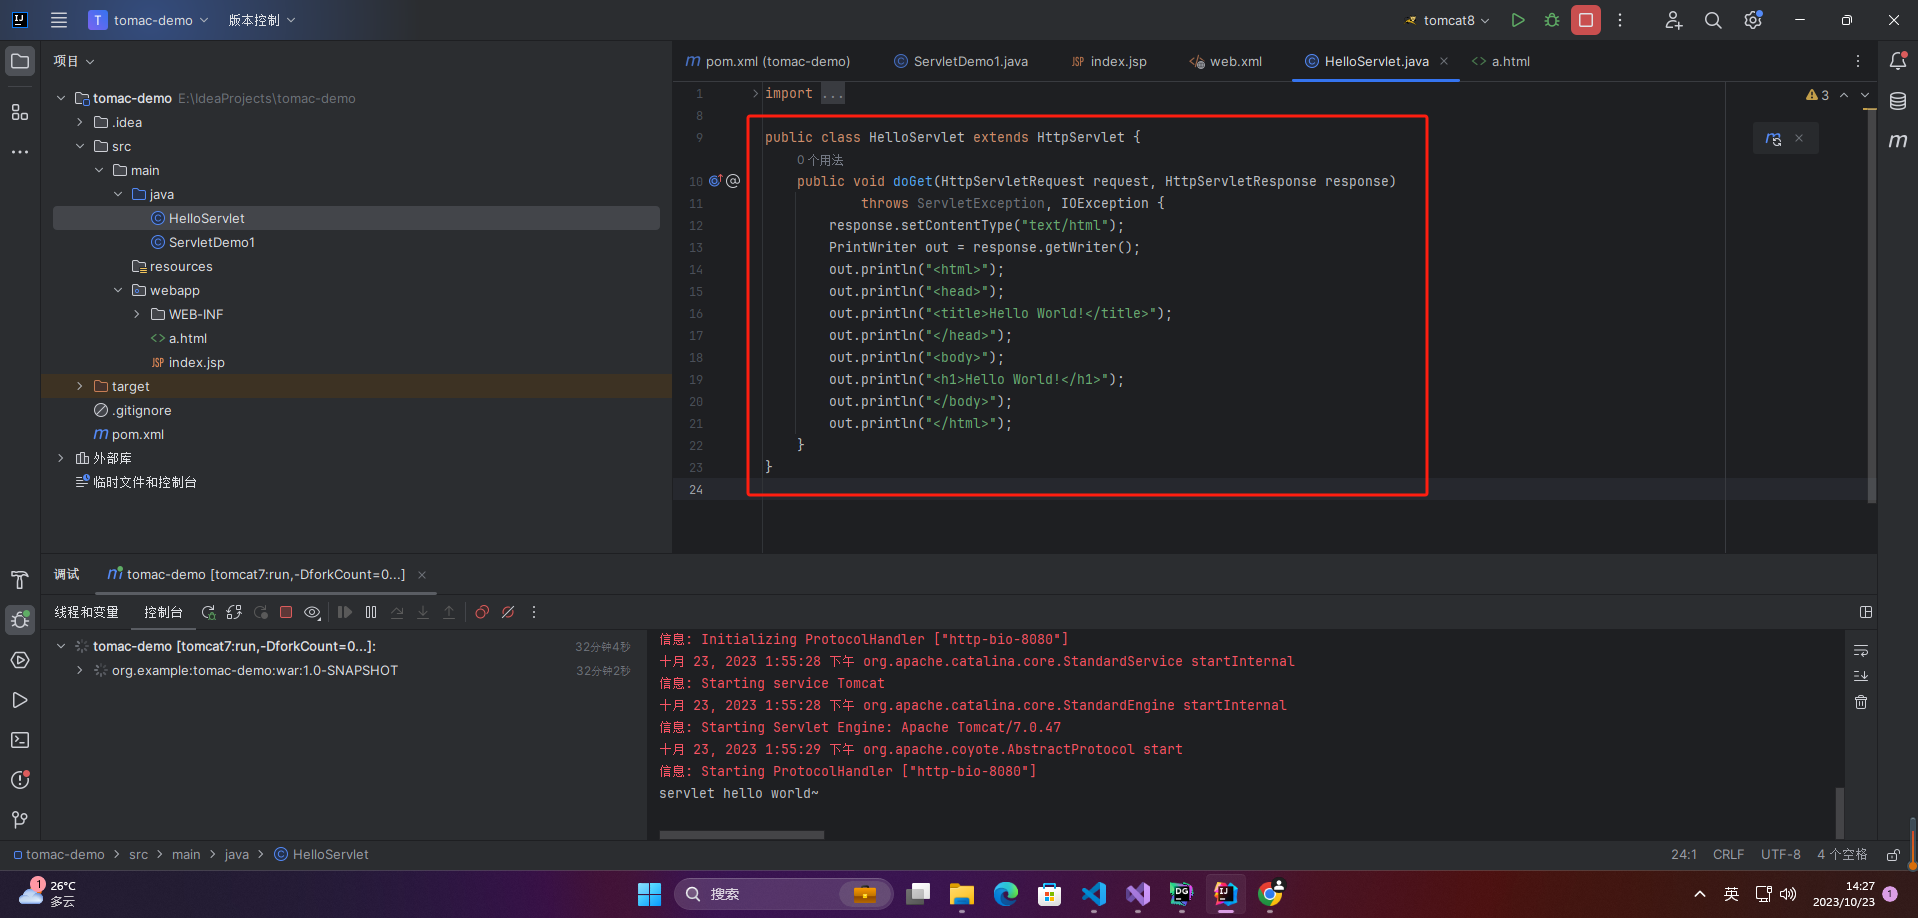Open the Database tool window
The image size is (1918, 918).
tap(1898, 101)
